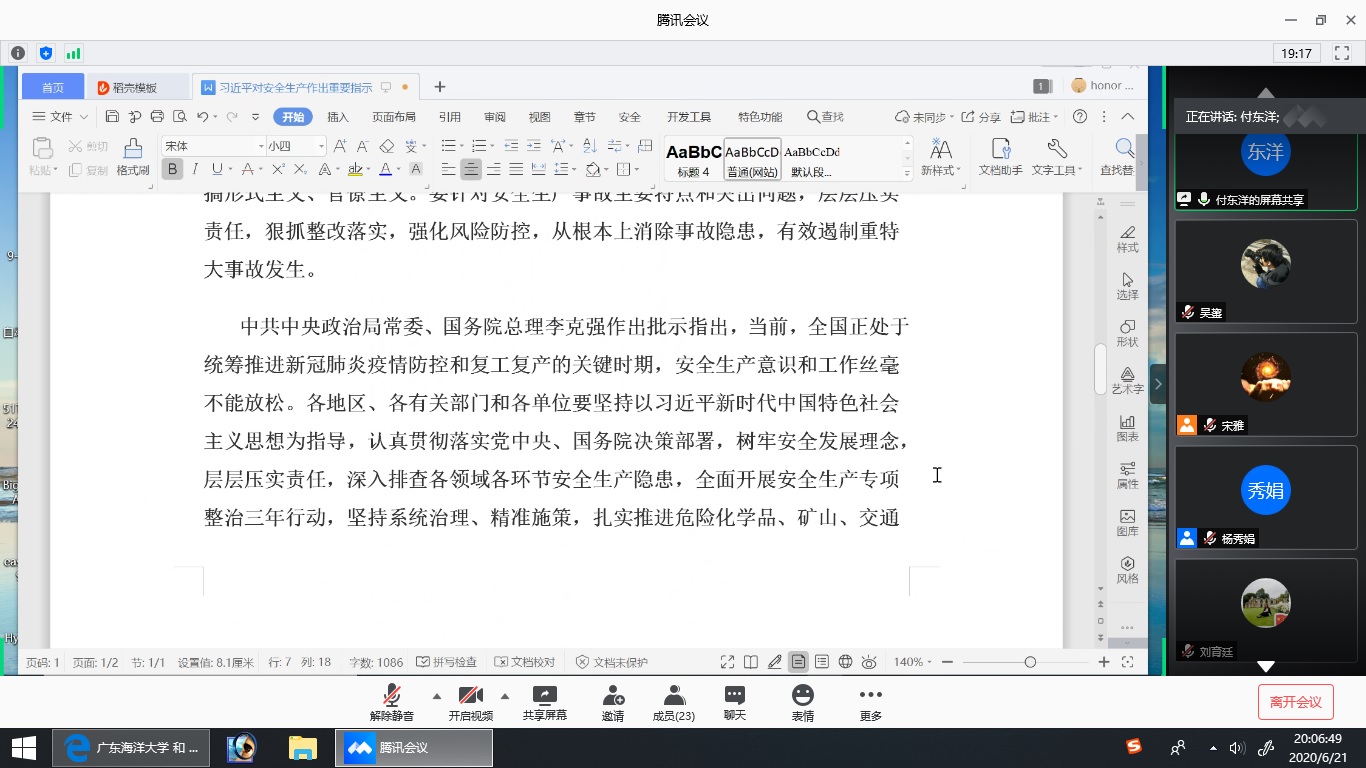The width and height of the screenshot is (1366, 768).
Task: Click the document zoom slider handle
Action: 1030,662
